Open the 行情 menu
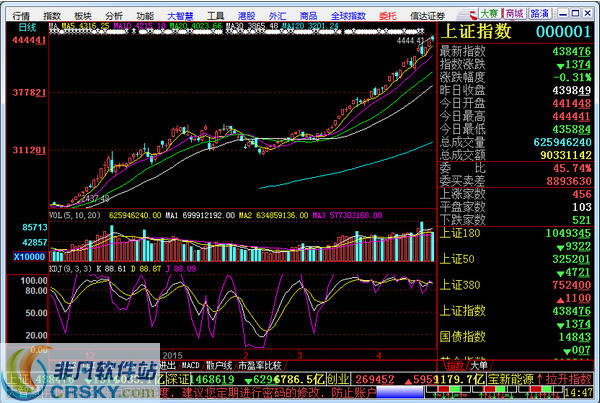Image resolution: width=600 pixels, height=403 pixels. coord(20,16)
